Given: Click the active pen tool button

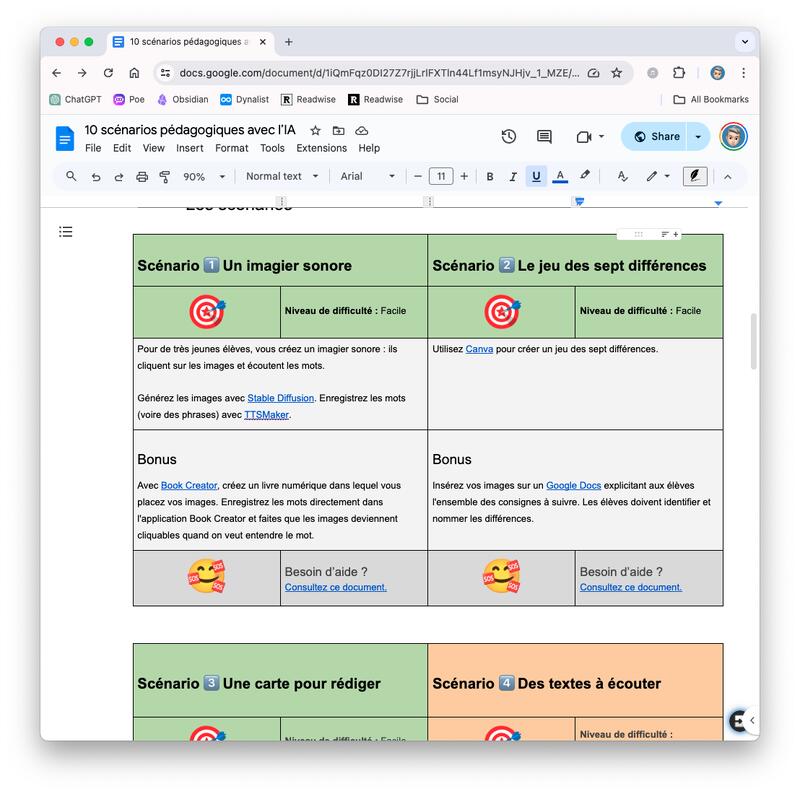Looking at the screenshot, I should pos(695,177).
